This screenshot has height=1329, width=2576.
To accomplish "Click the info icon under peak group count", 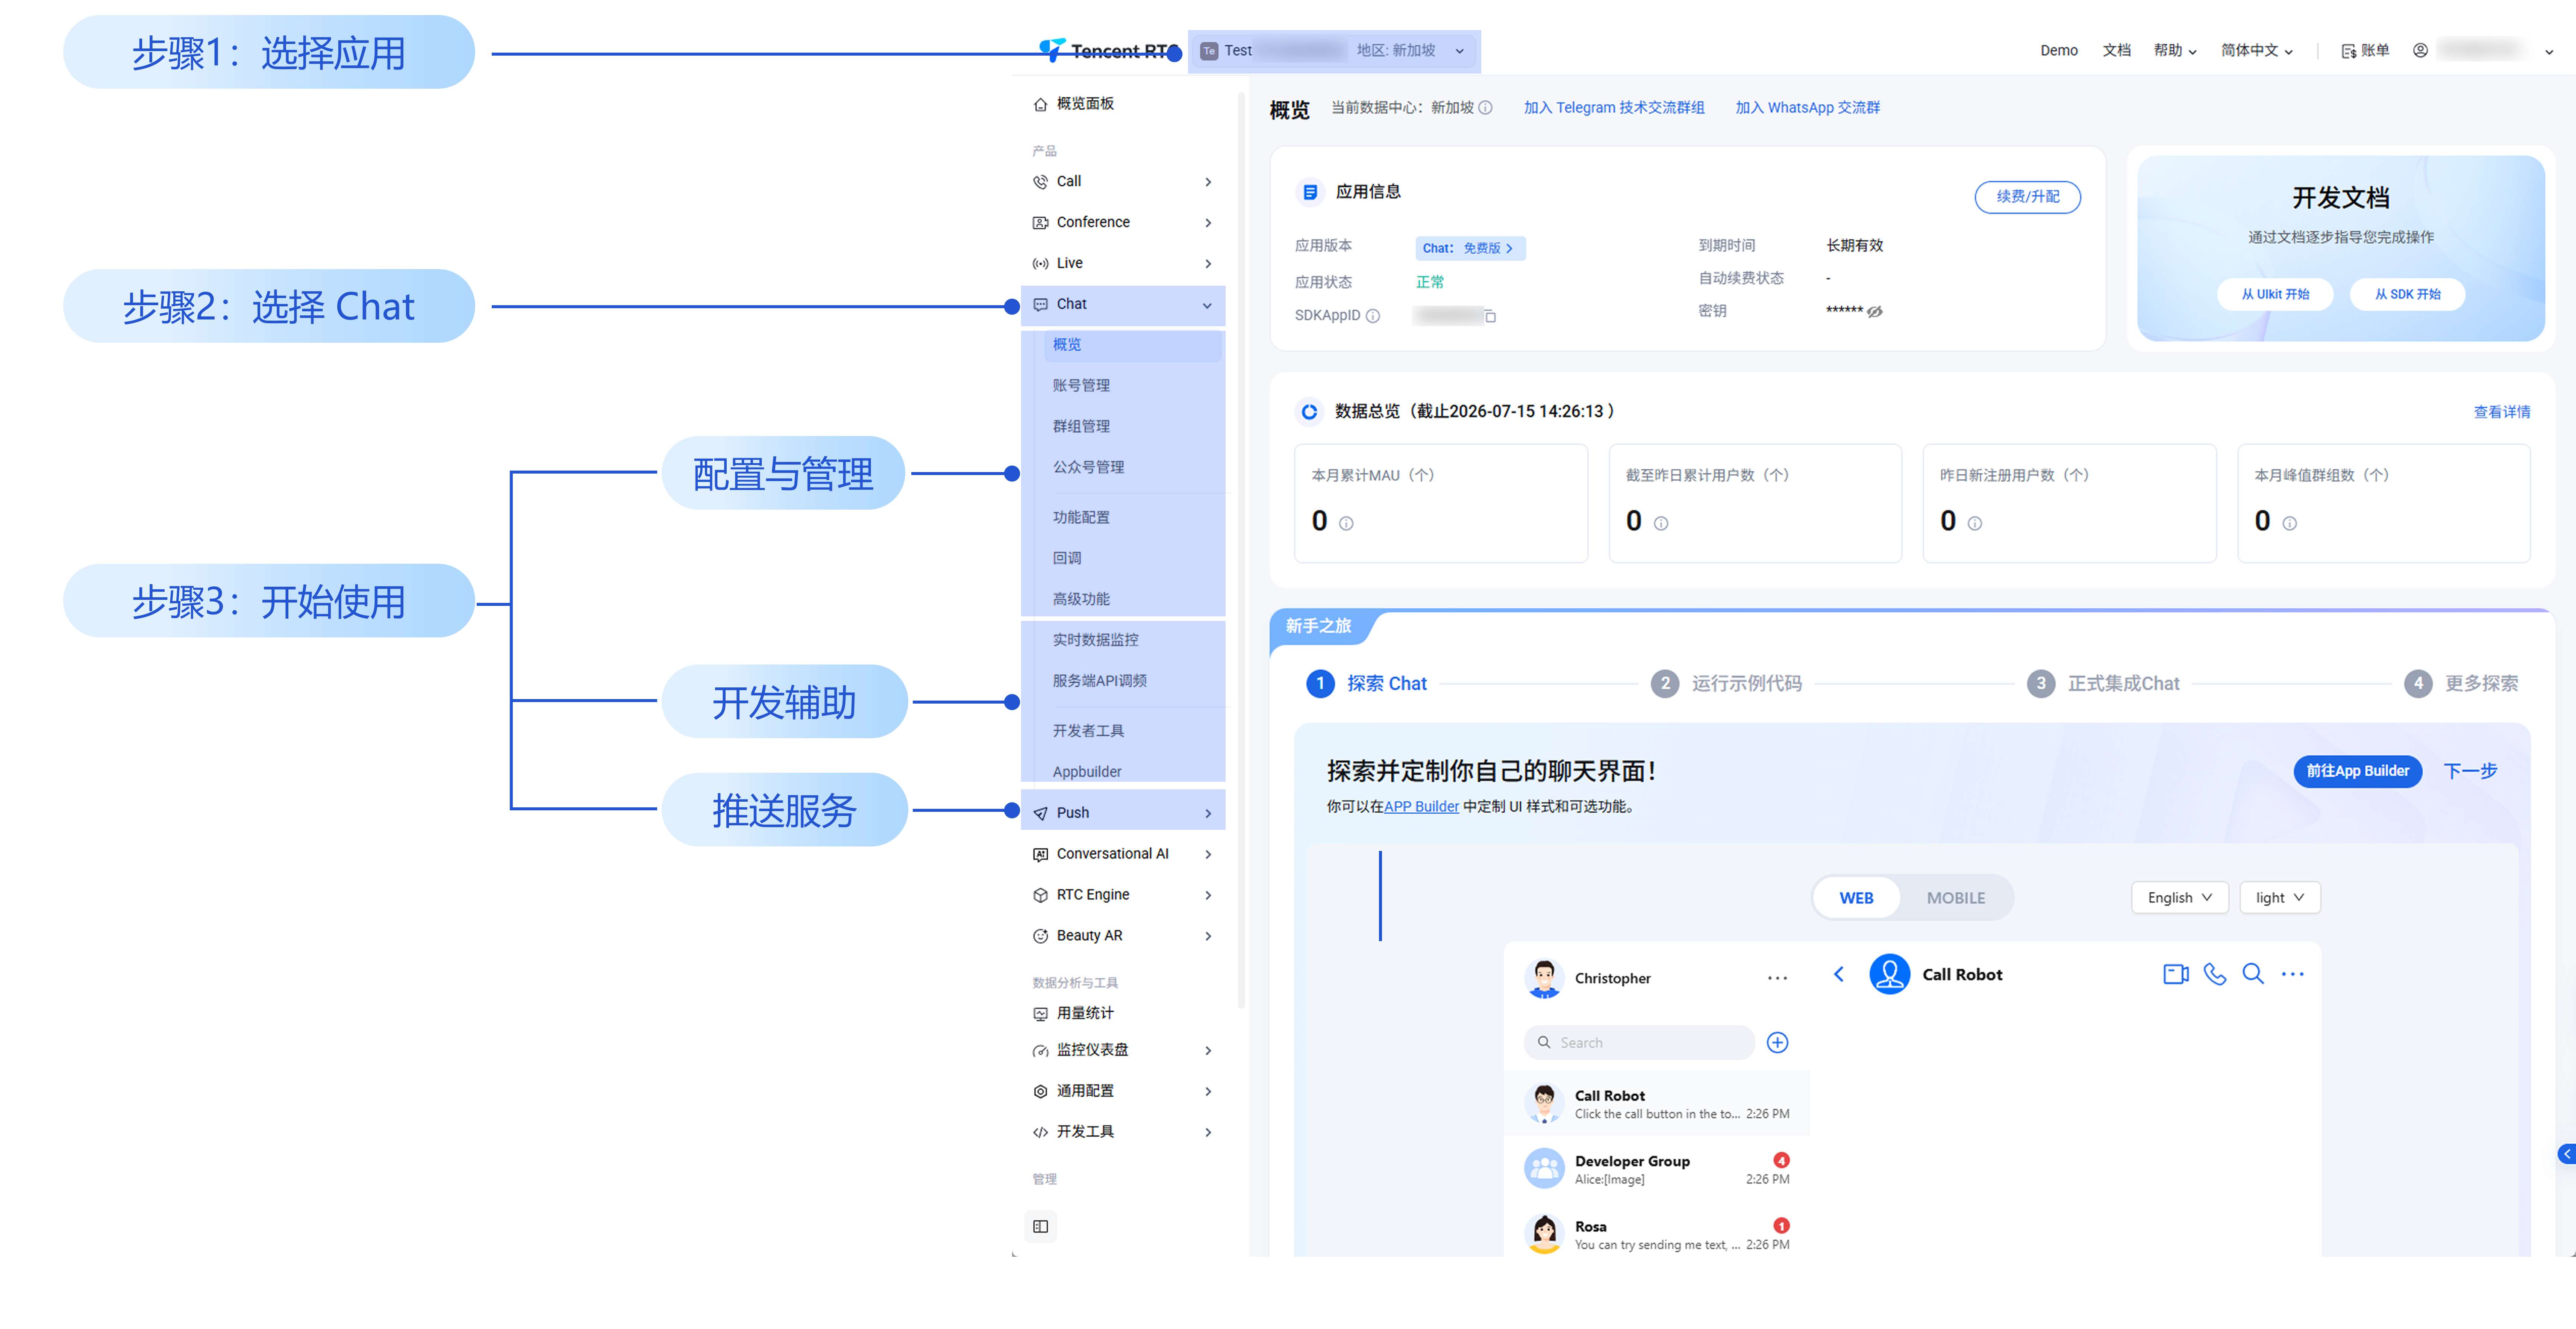I will point(2290,523).
